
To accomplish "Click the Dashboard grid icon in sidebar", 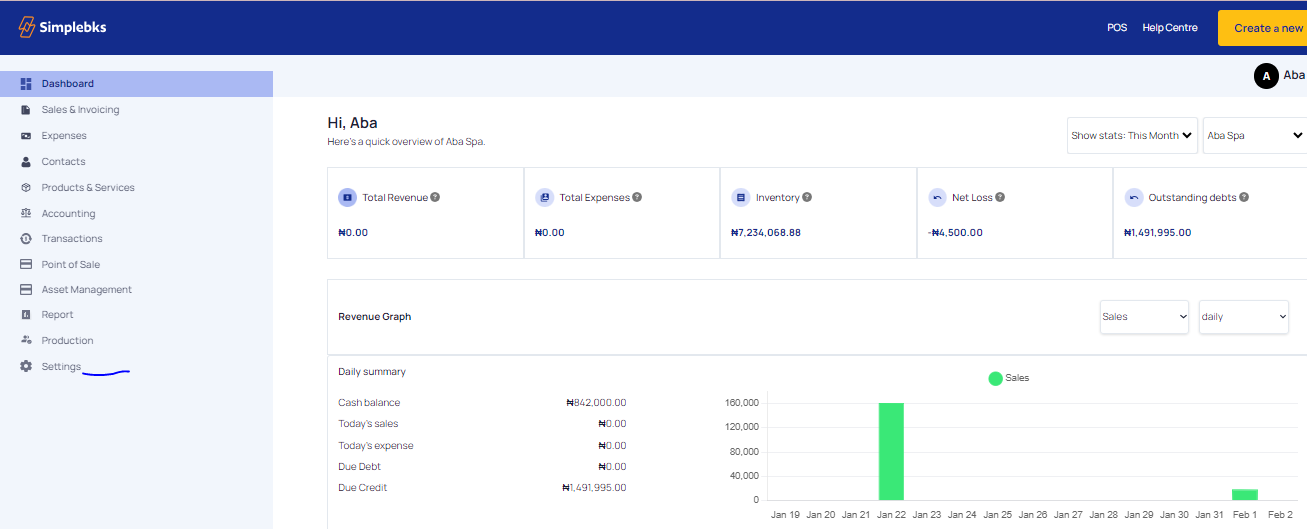I will (26, 84).
